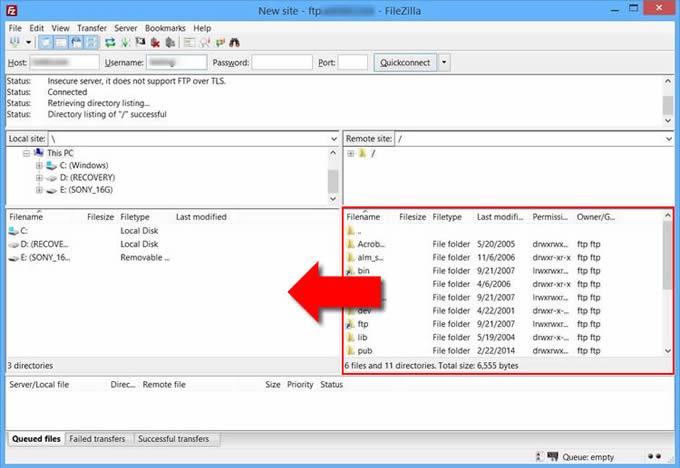Screen dimensions: 680x468
Task: Switch to the Failed transfers tab
Action: tap(97, 439)
